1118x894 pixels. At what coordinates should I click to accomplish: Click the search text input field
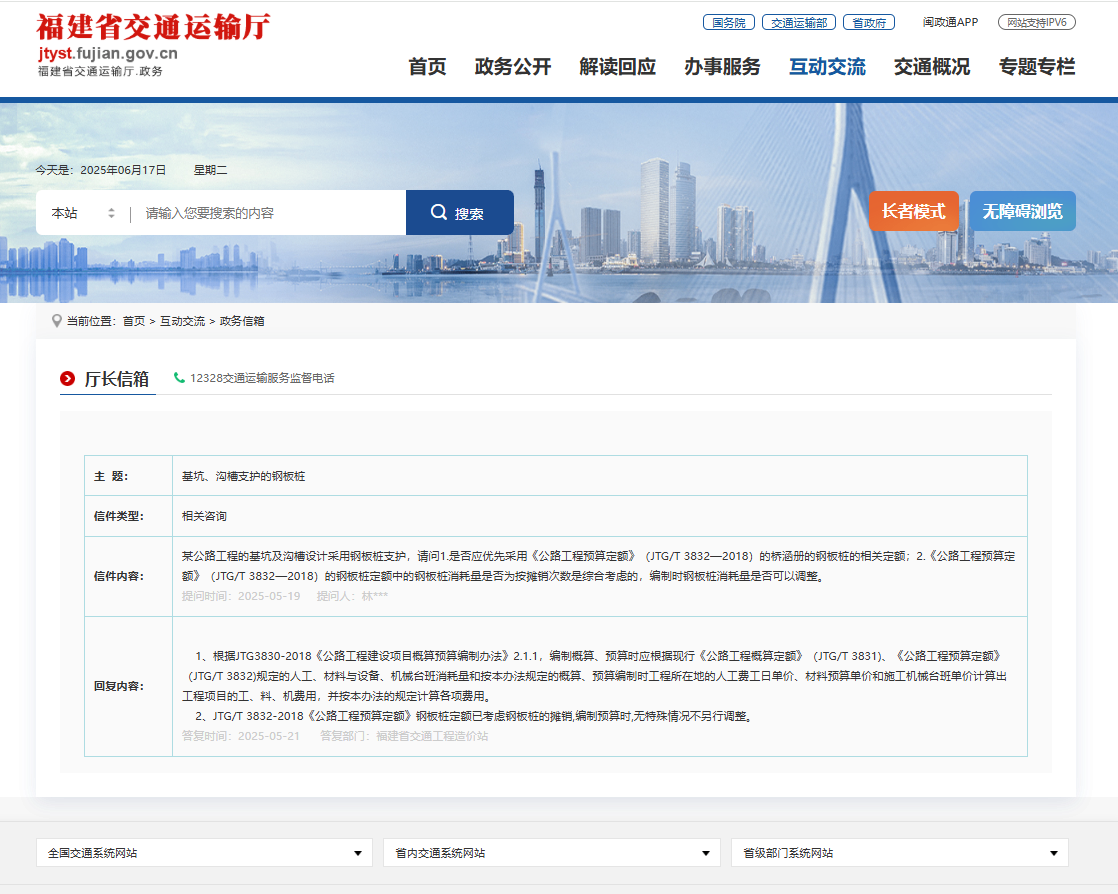pyautogui.click(x=270, y=213)
